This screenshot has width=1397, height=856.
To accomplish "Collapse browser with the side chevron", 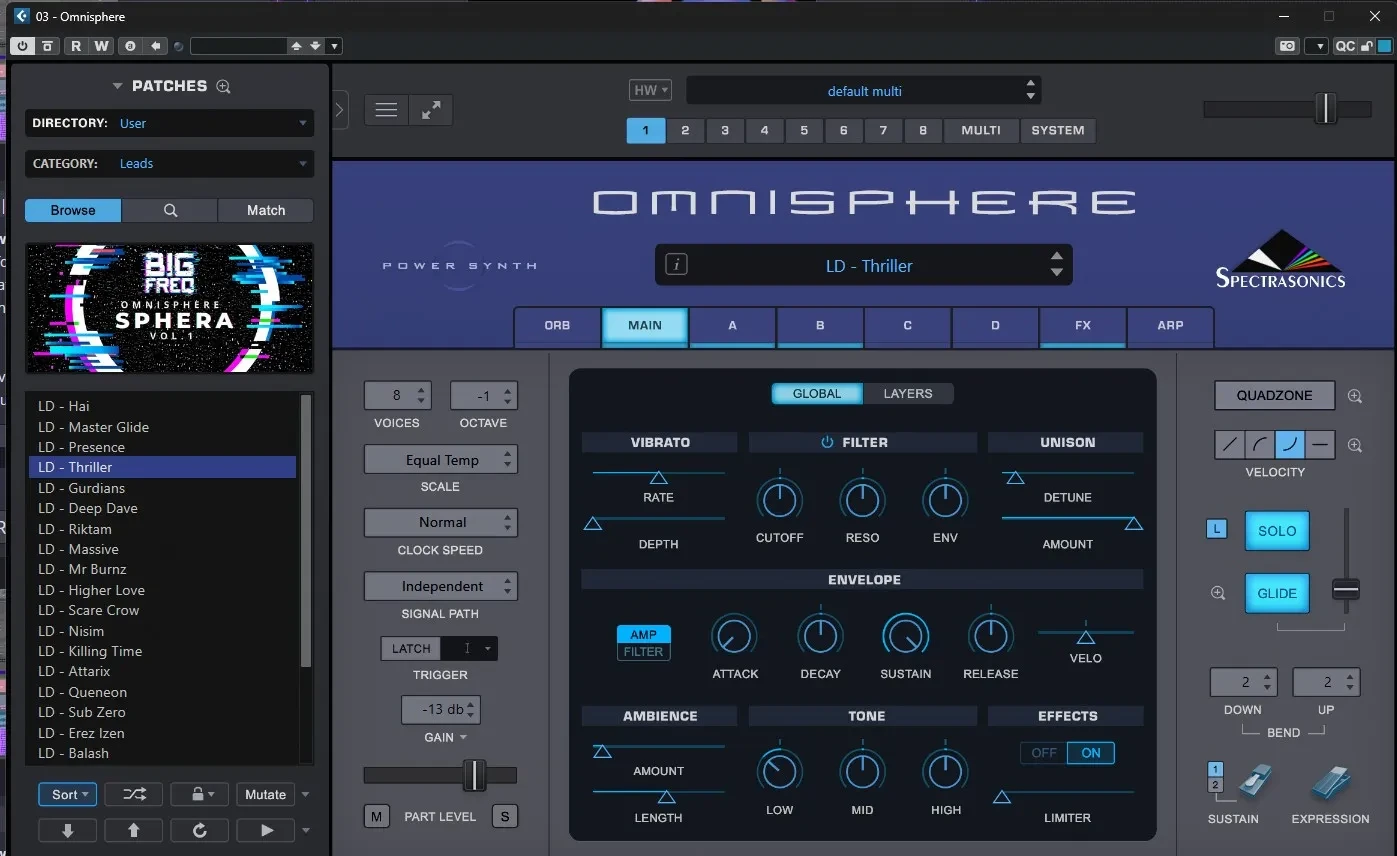I will coord(340,110).
